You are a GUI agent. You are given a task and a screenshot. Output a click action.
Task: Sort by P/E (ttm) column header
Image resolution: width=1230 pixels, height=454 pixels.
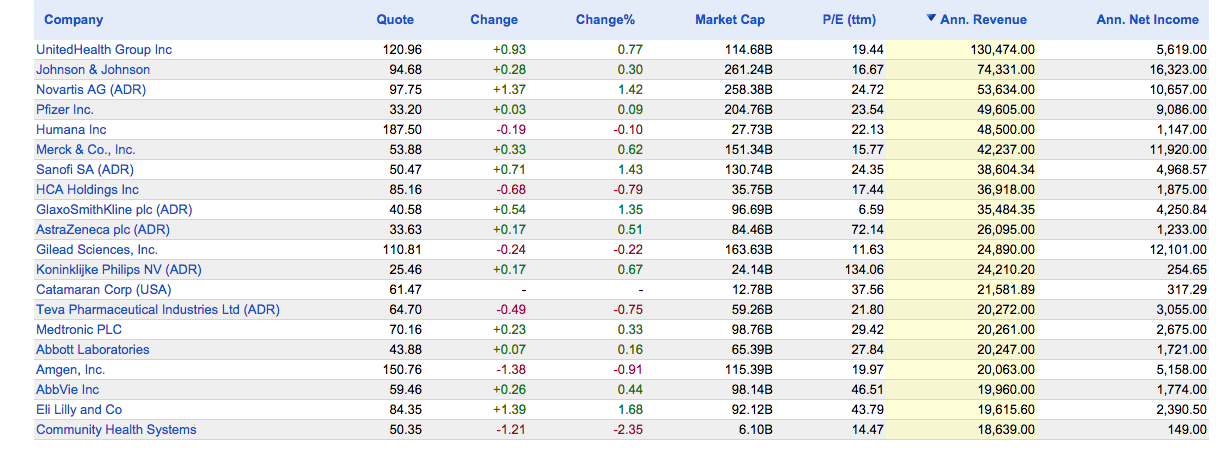point(848,20)
